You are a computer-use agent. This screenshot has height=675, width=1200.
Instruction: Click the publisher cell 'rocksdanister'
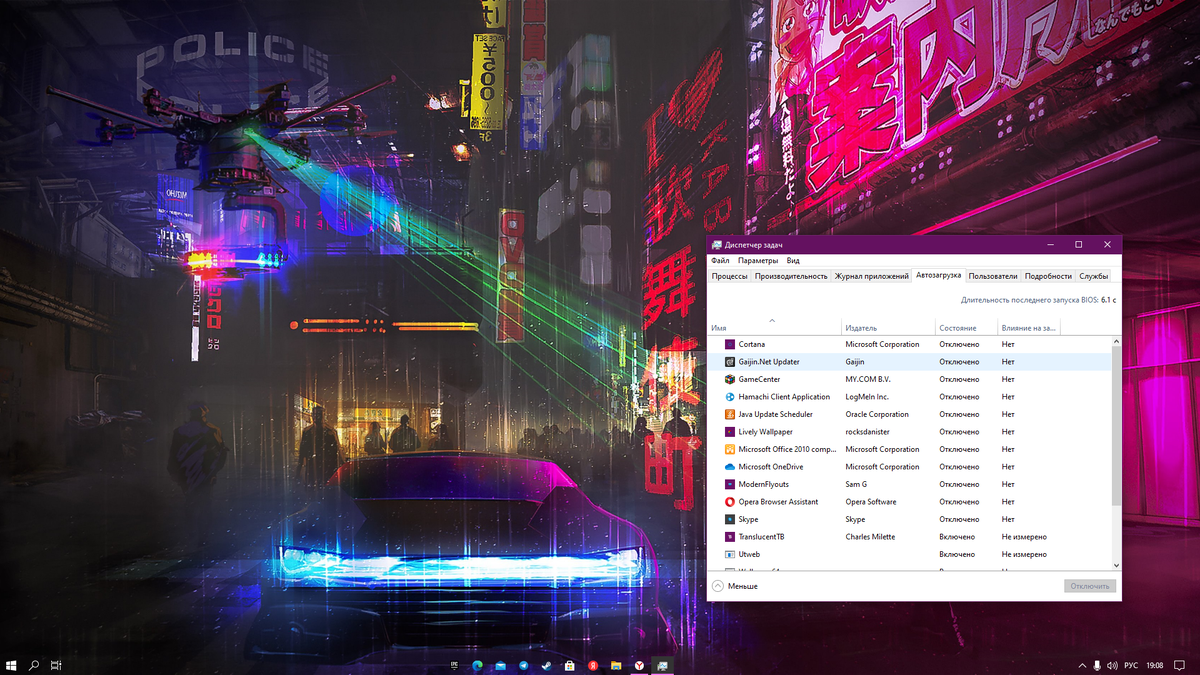click(868, 432)
